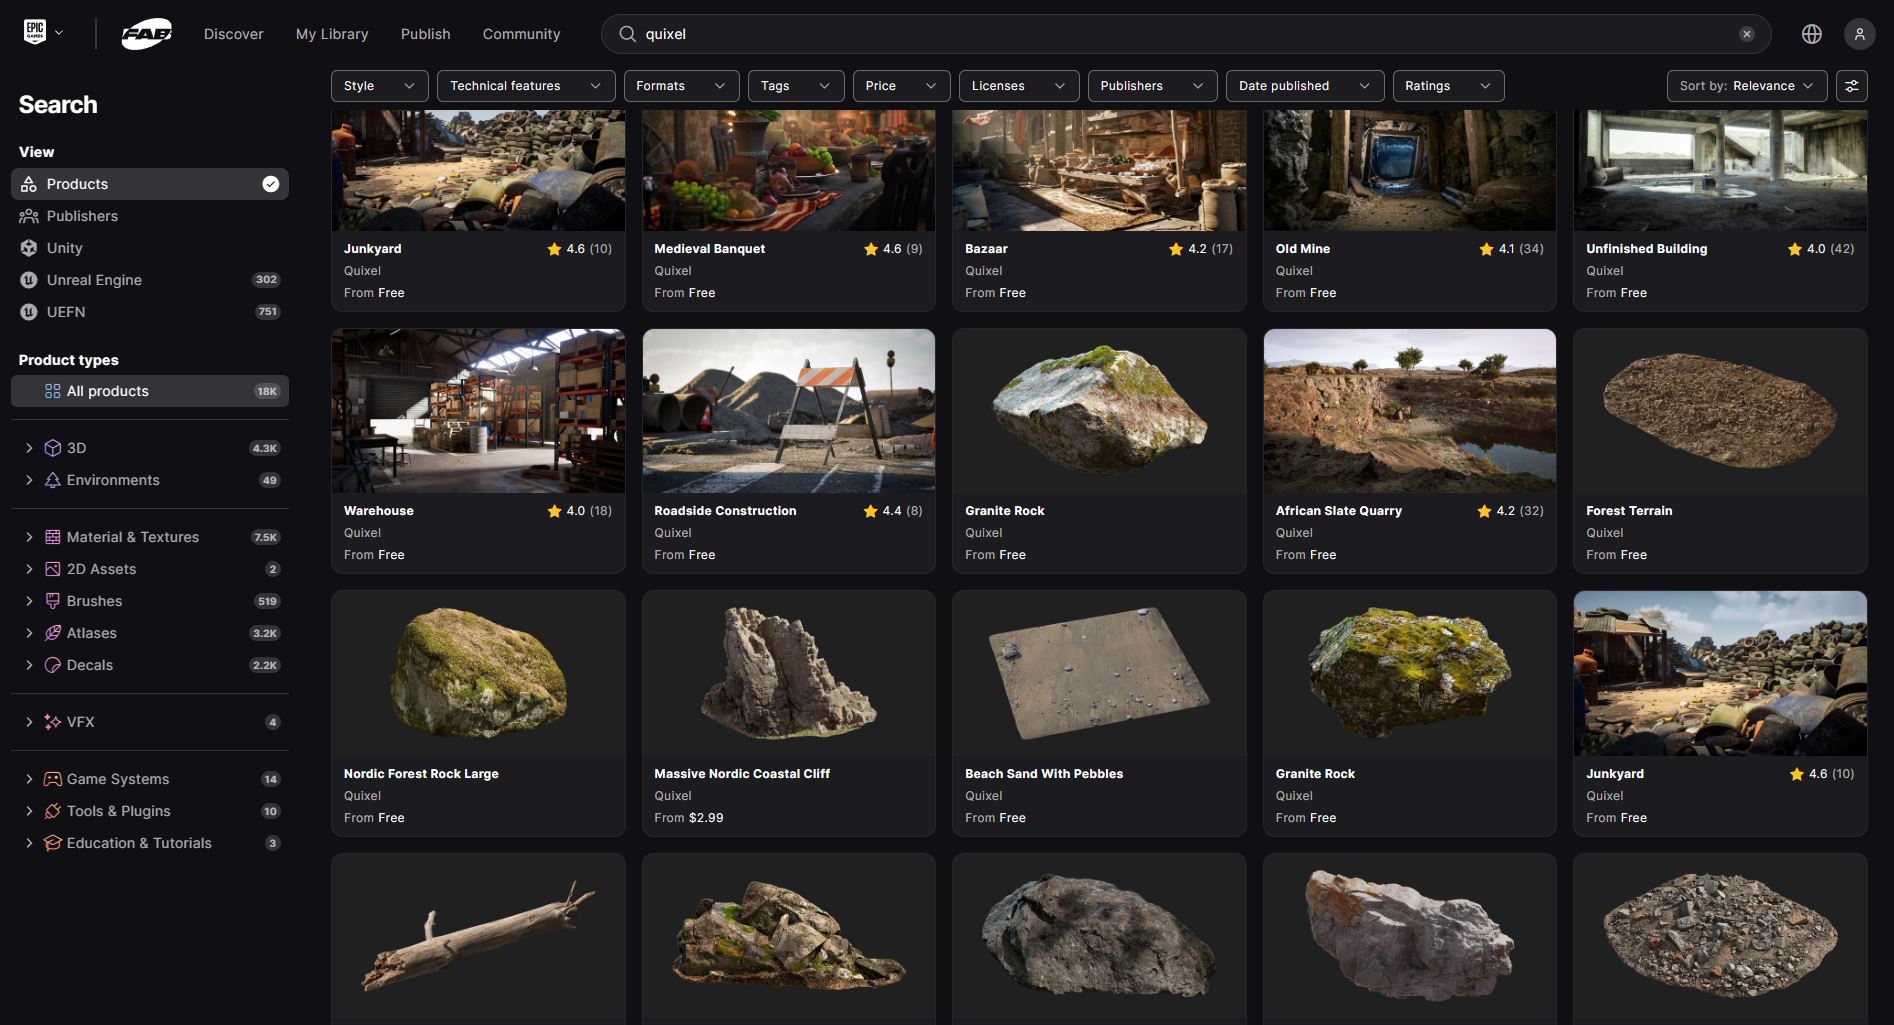Select All products filter
Viewport: 1894px width, 1025px height.
(150, 391)
